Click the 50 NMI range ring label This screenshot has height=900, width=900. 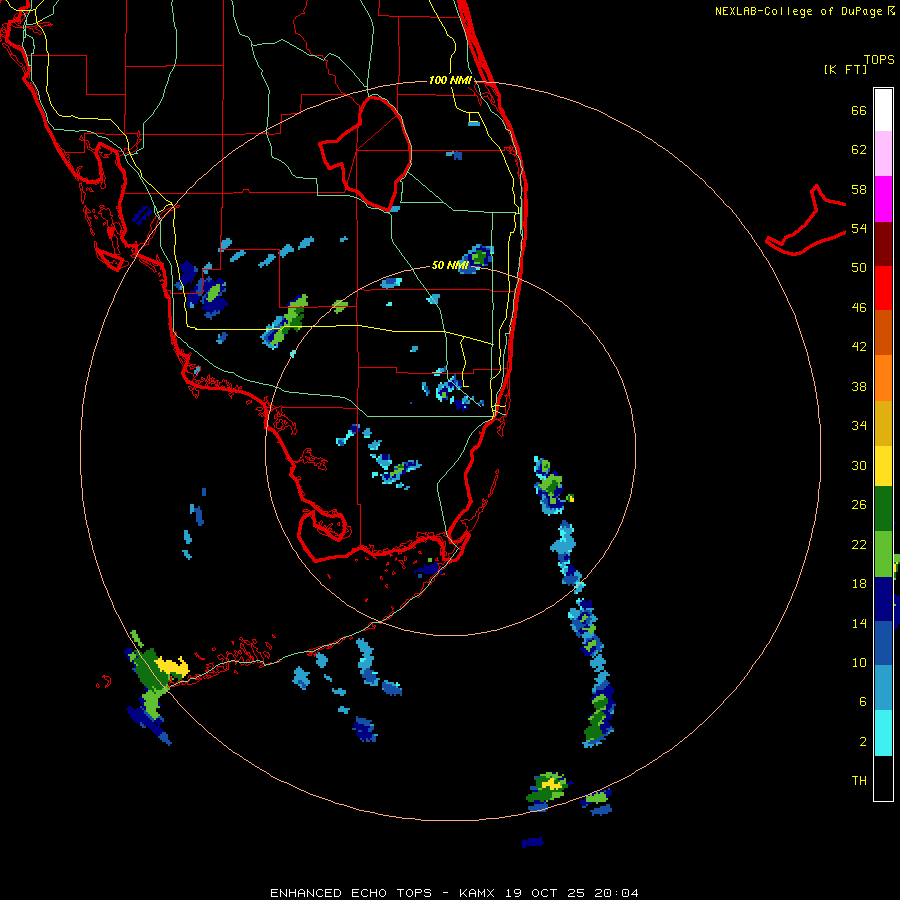point(450,265)
